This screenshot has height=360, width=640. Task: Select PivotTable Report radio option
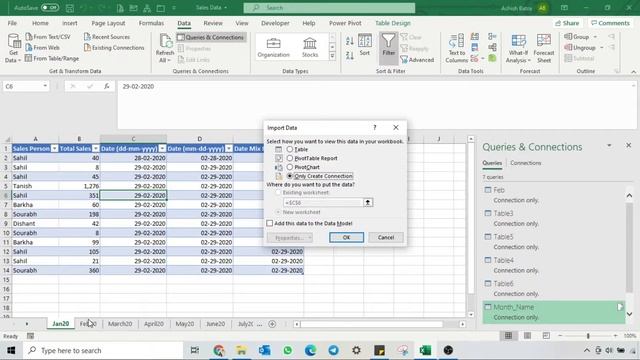[x=290, y=158]
